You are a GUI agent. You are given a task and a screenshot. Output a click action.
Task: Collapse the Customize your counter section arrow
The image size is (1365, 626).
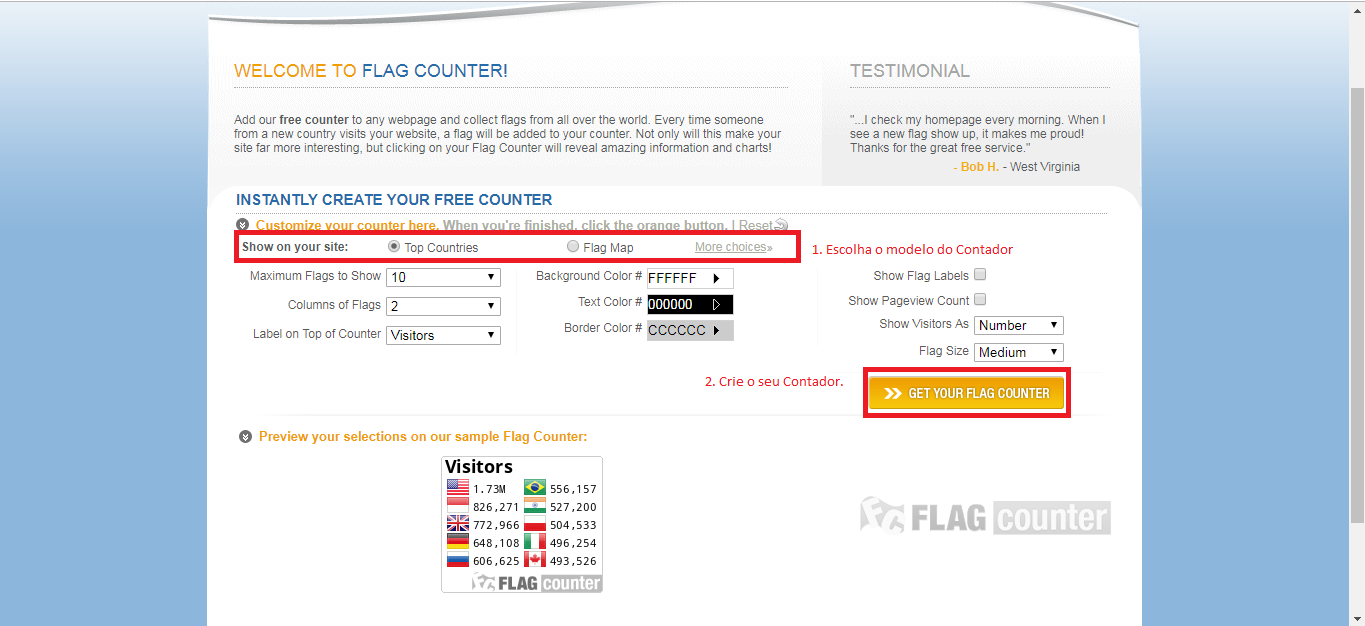point(242,225)
